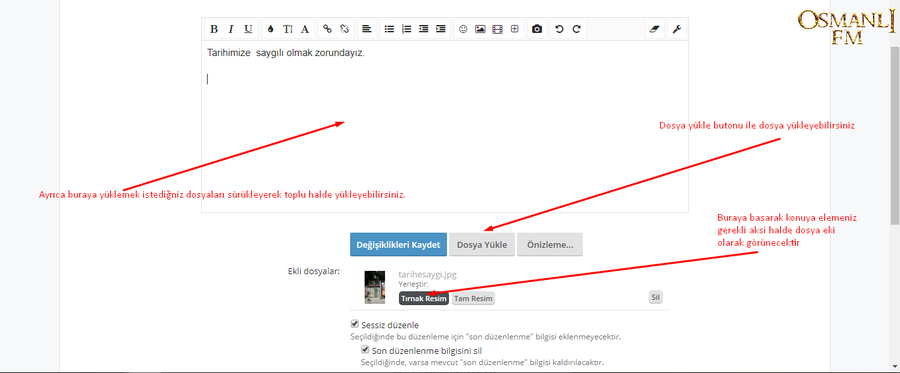Save changes with Değişiklikleri Kaydet
The height and width of the screenshot is (373, 900).
pos(398,244)
